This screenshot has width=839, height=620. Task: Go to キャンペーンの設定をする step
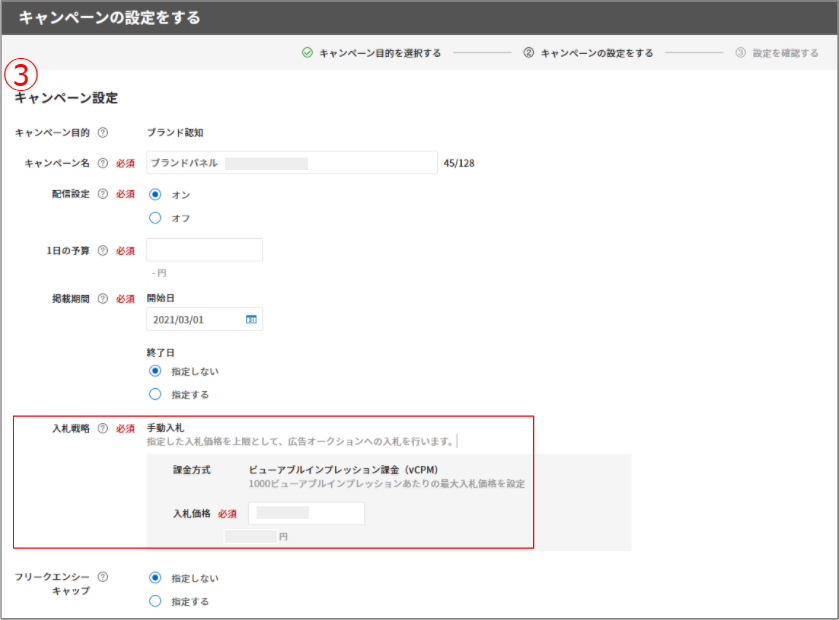(x=597, y=53)
